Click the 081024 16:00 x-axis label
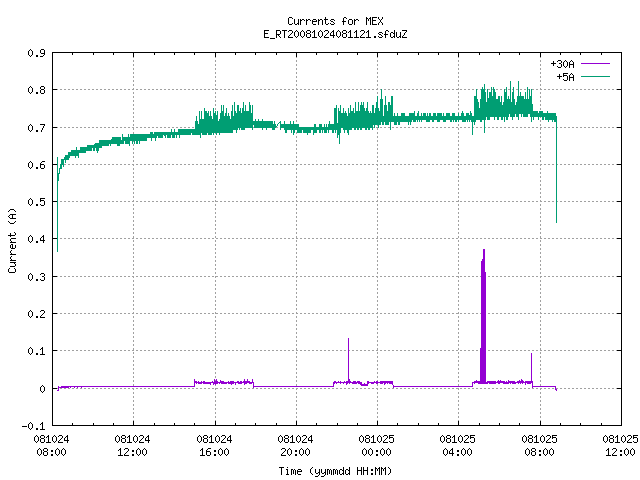 click(x=214, y=445)
